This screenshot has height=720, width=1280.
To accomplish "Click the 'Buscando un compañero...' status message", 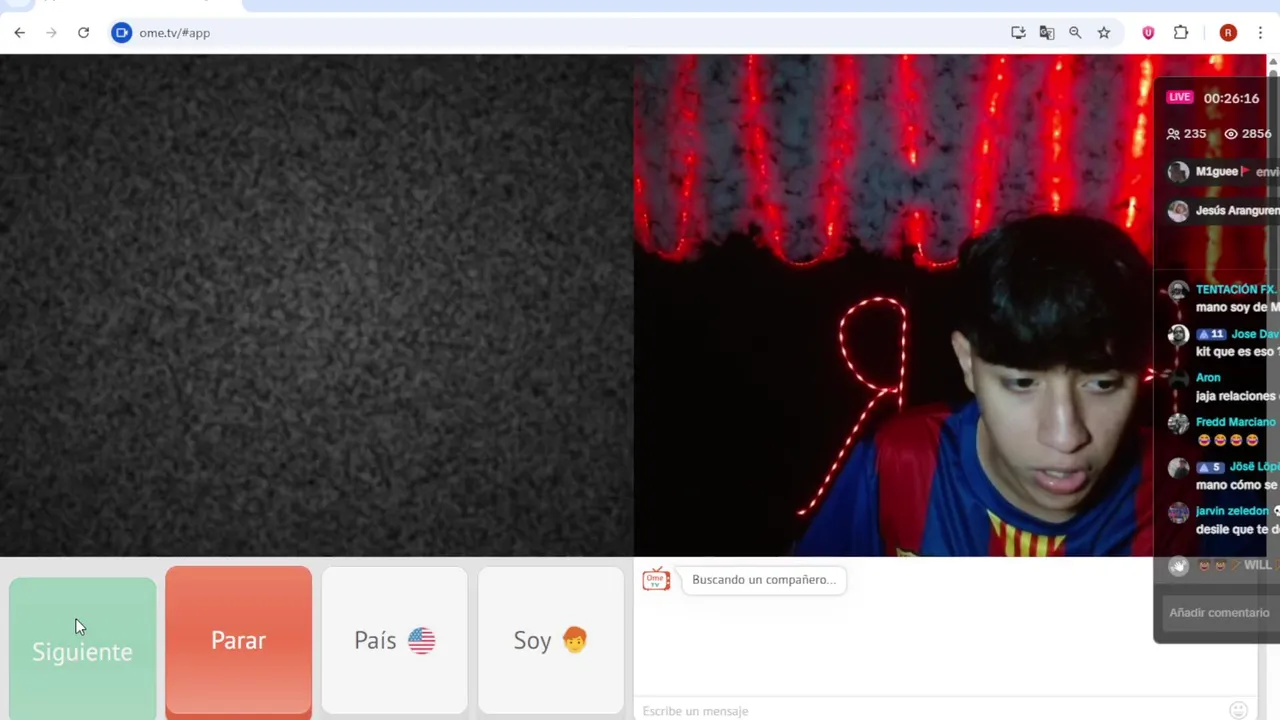I will 764,580.
